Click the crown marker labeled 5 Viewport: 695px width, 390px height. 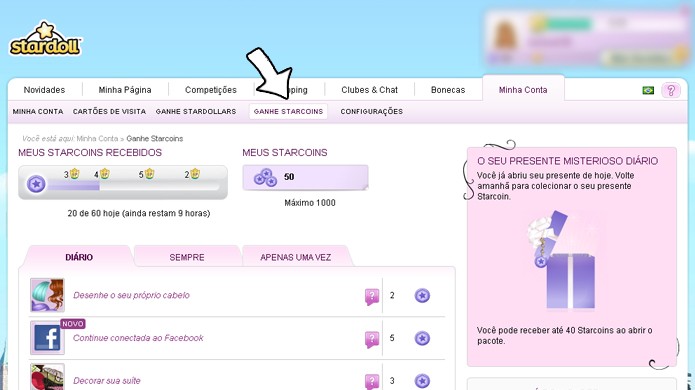[x=149, y=174]
